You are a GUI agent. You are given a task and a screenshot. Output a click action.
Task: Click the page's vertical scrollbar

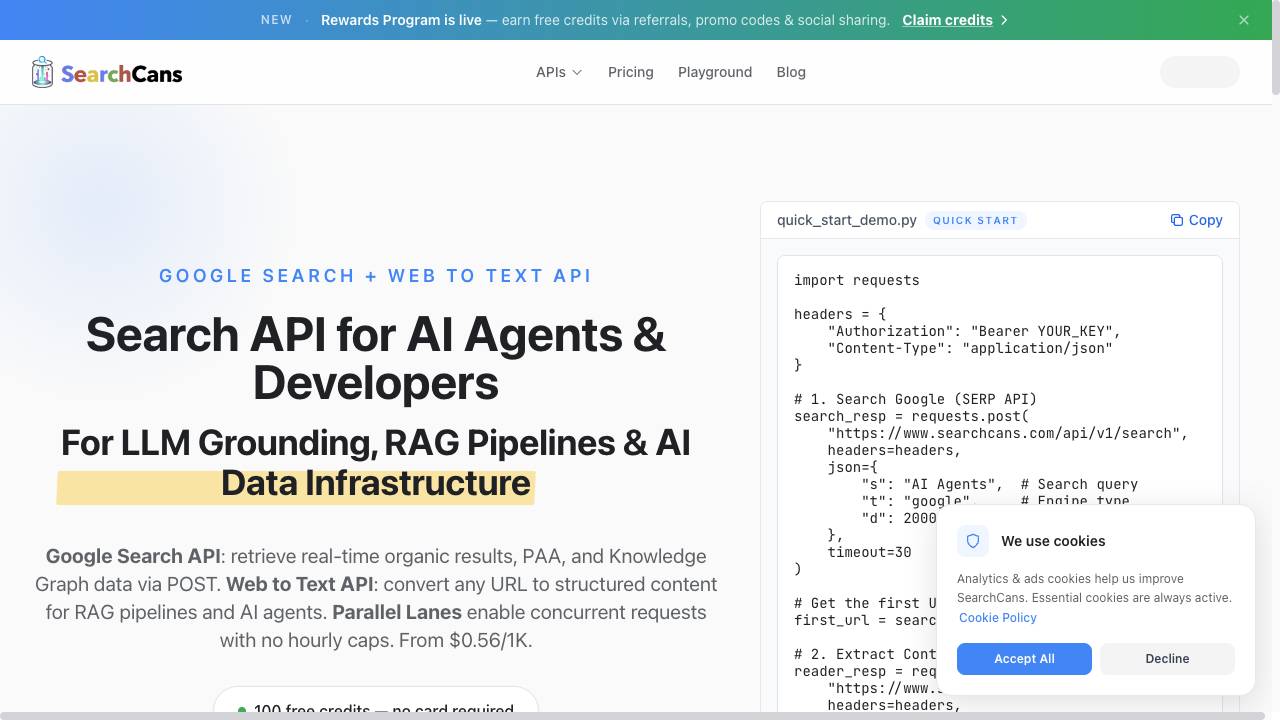pos(1275,48)
